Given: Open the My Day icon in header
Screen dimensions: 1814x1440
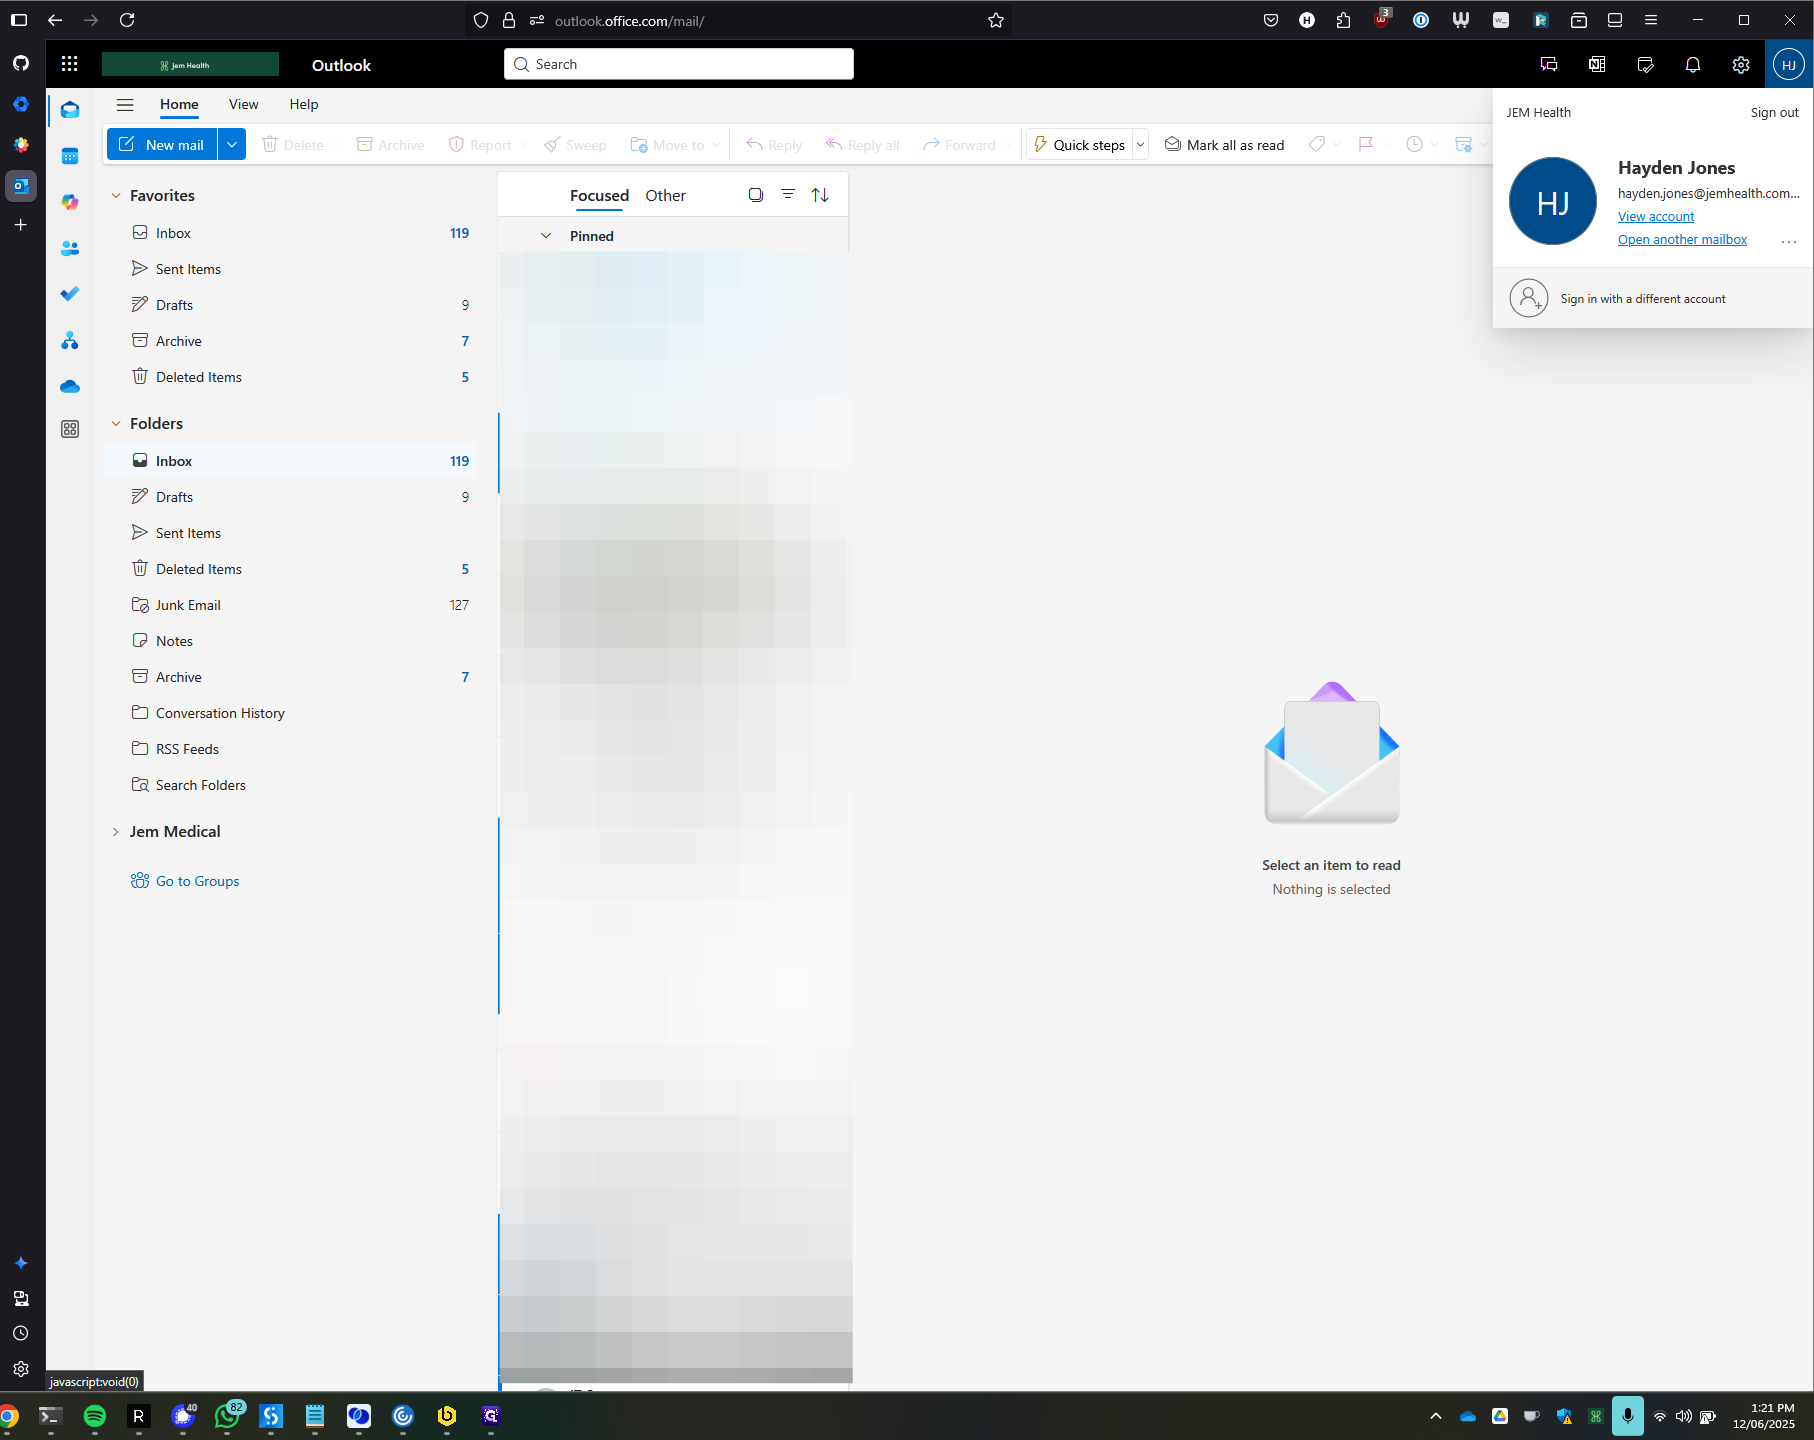Looking at the screenshot, I should point(1645,65).
